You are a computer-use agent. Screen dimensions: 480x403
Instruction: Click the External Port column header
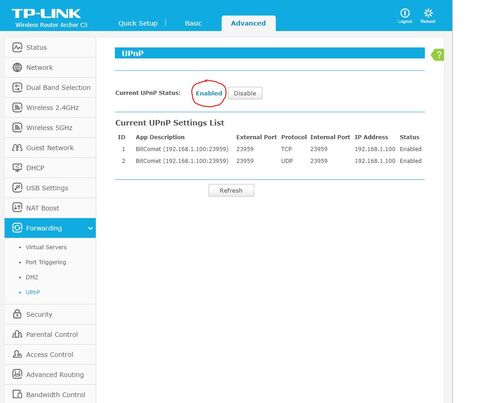pyautogui.click(x=256, y=137)
